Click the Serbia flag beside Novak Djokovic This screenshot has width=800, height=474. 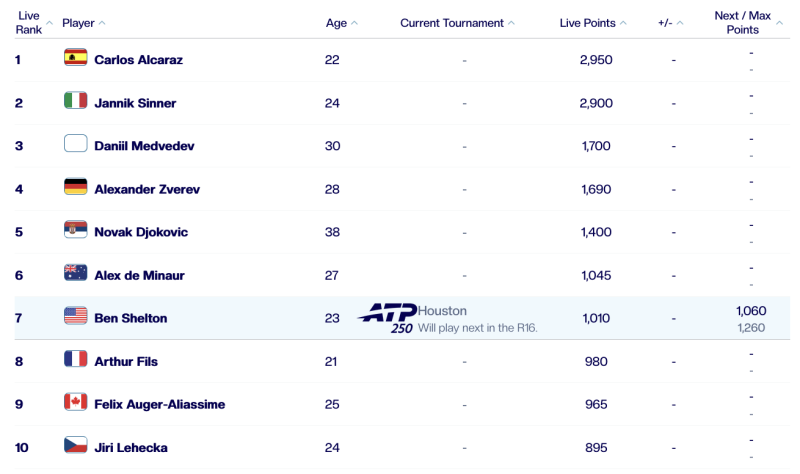76,230
